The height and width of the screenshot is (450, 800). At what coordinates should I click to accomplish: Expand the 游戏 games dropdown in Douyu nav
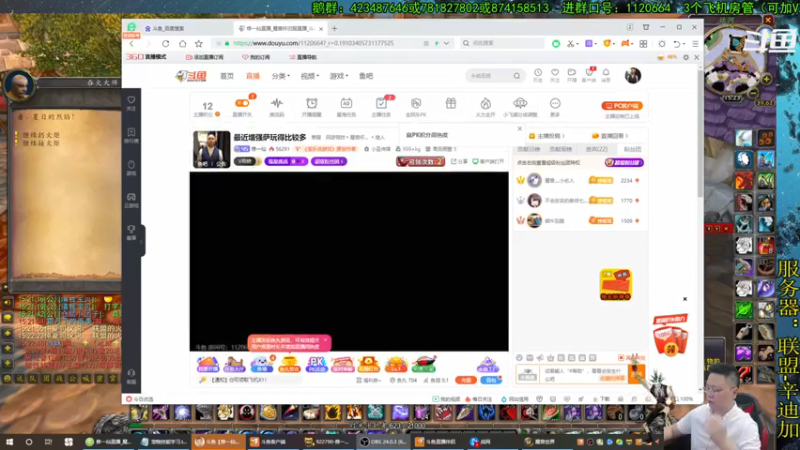(338, 76)
